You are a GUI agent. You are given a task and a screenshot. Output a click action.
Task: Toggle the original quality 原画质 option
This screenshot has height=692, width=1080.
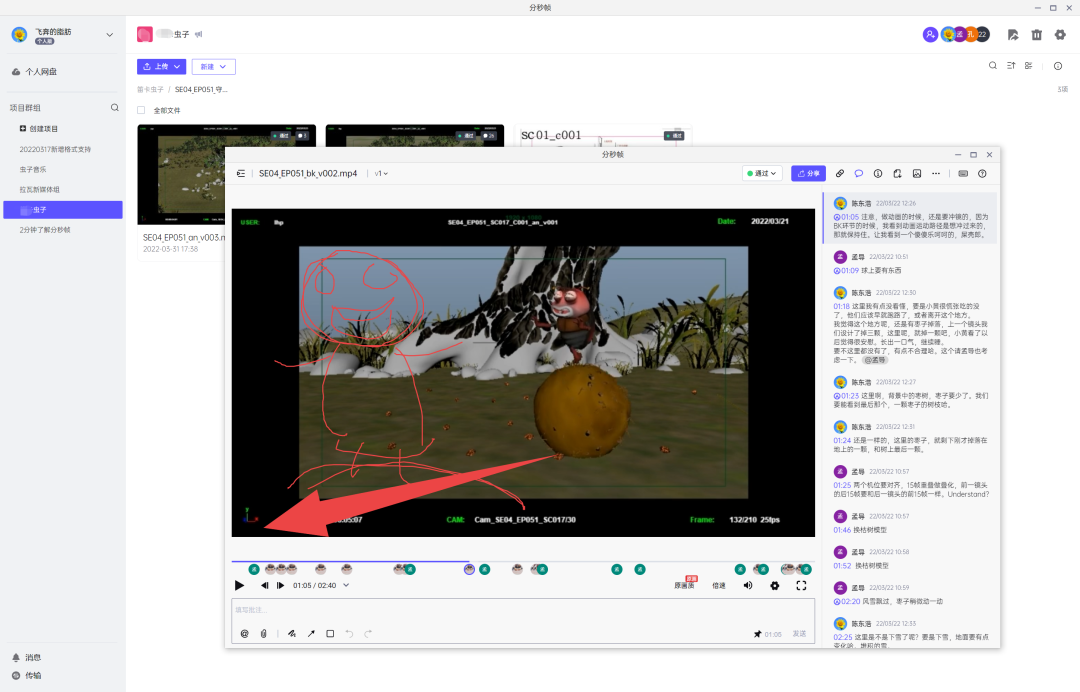[684, 585]
